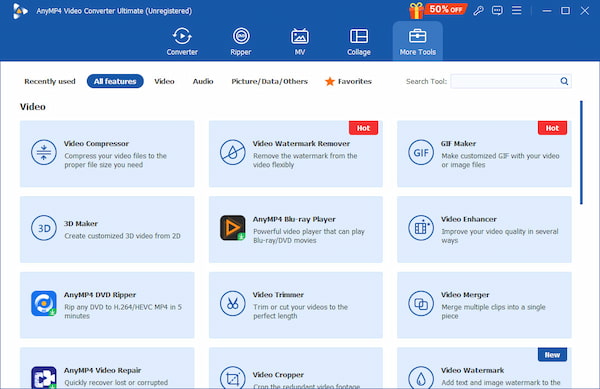Open the feedback chat icon

(x=497, y=11)
